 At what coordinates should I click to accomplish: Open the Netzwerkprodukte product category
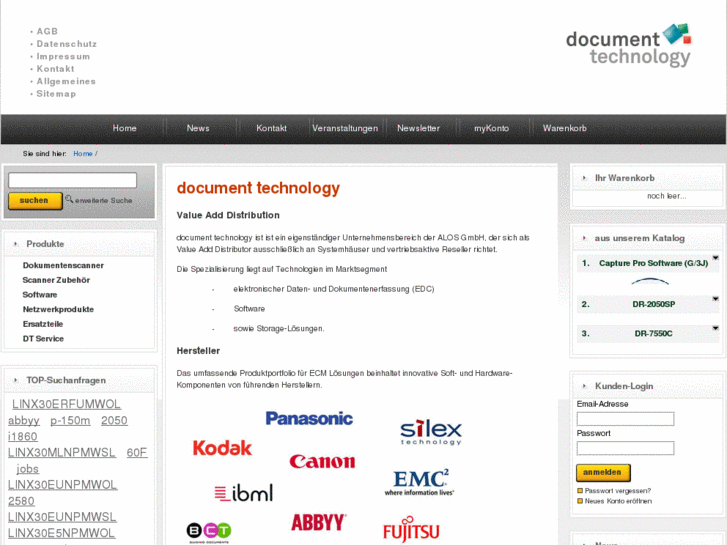(58, 309)
